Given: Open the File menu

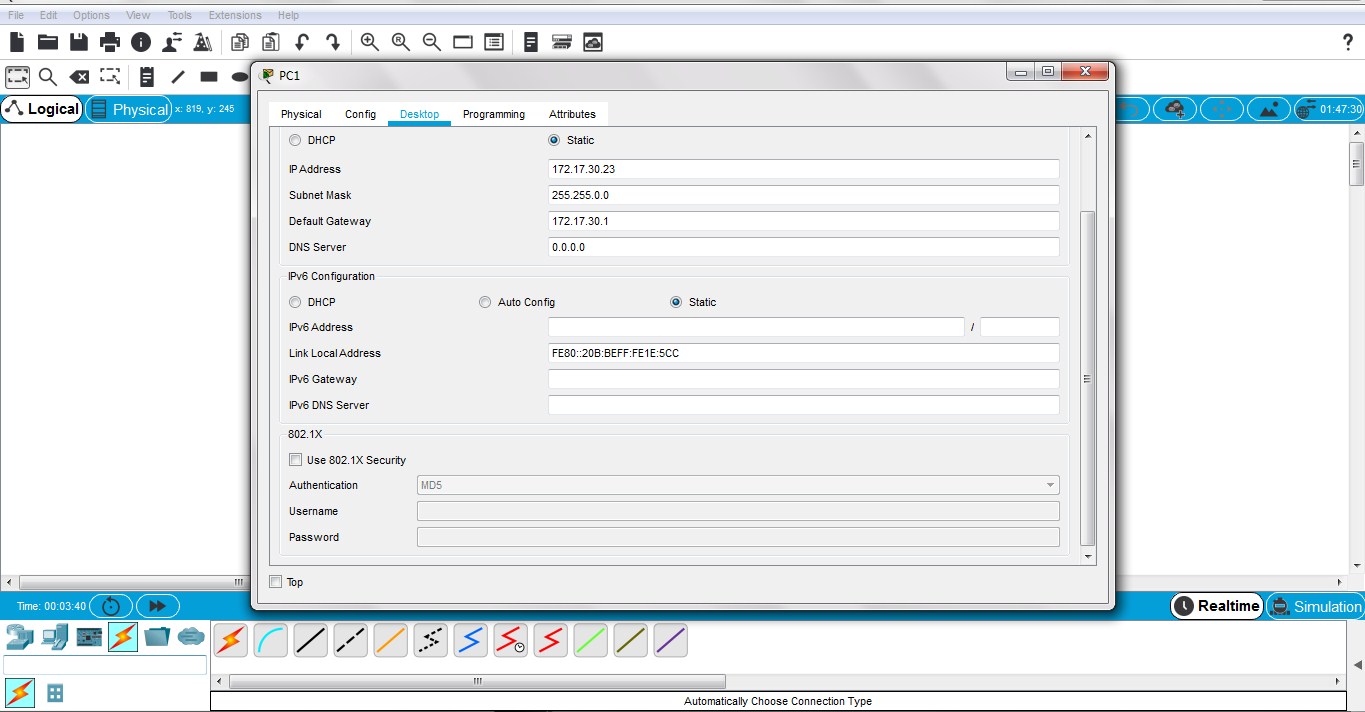Looking at the screenshot, I should pyautogui.click(x=16, y=15).
